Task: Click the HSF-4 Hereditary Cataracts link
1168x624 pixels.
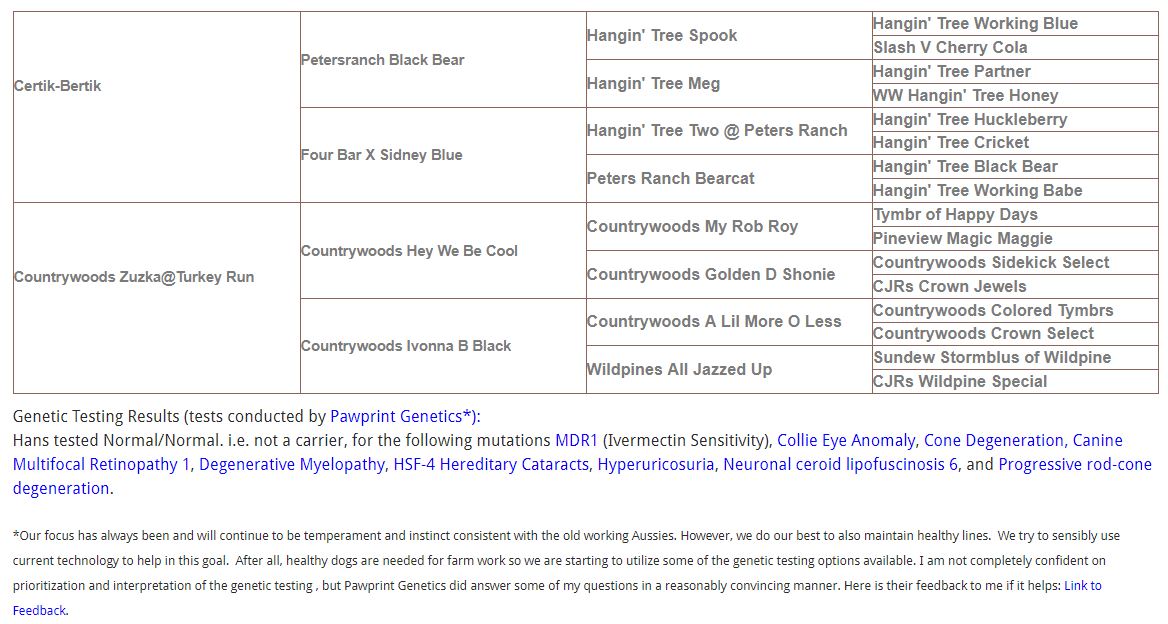Action: click(x=490, y=464)
